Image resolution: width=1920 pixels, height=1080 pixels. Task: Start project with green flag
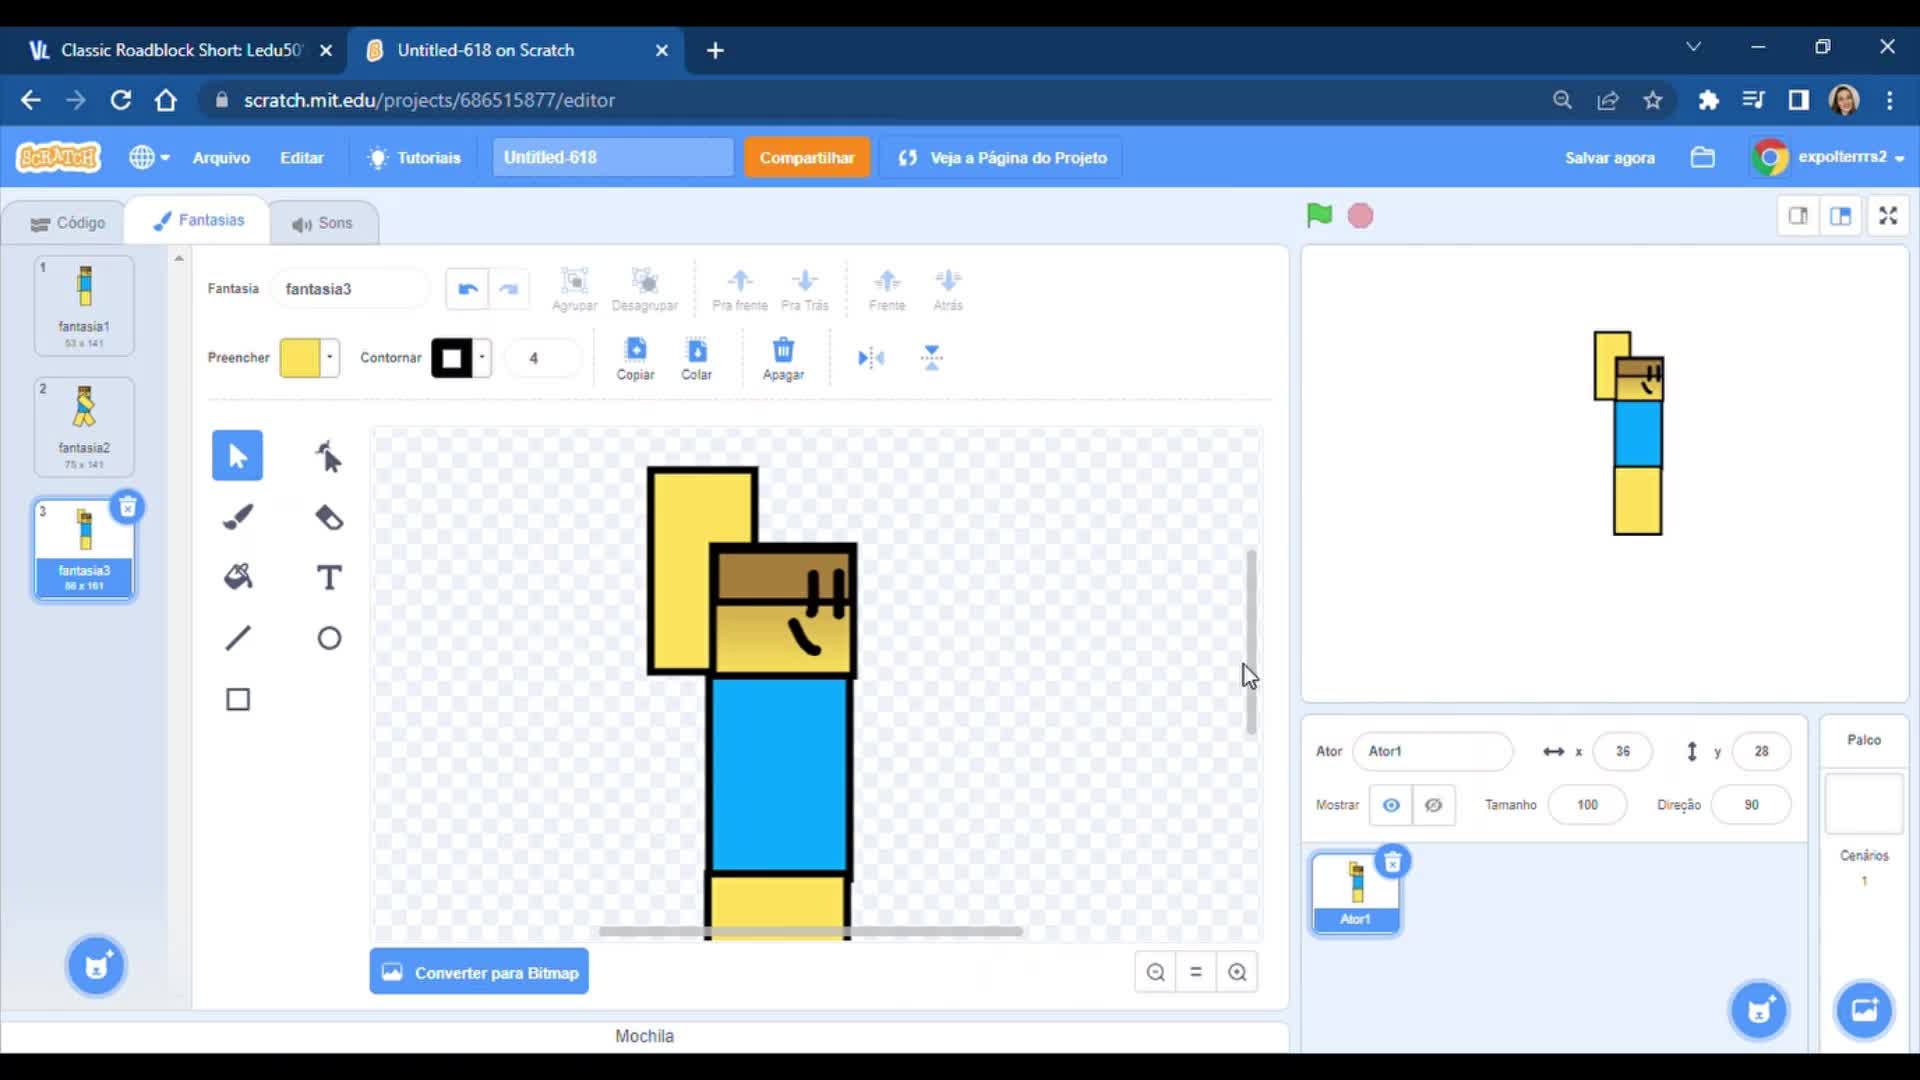tap(1319, 215)
